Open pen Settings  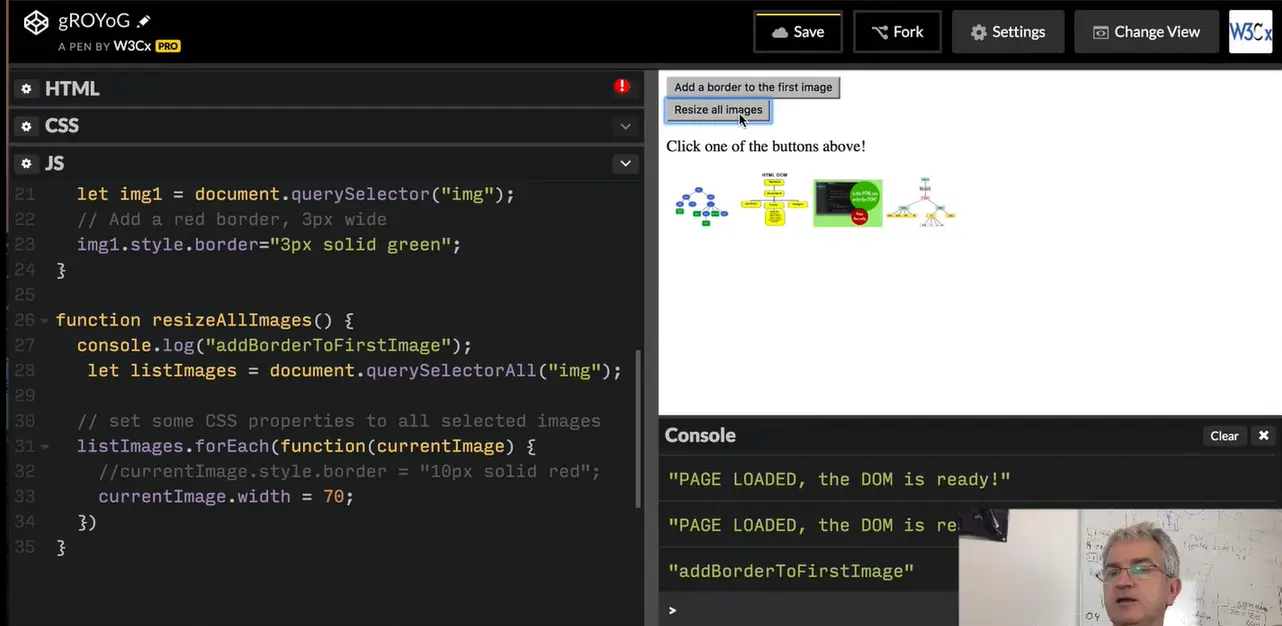(1008, 32)
